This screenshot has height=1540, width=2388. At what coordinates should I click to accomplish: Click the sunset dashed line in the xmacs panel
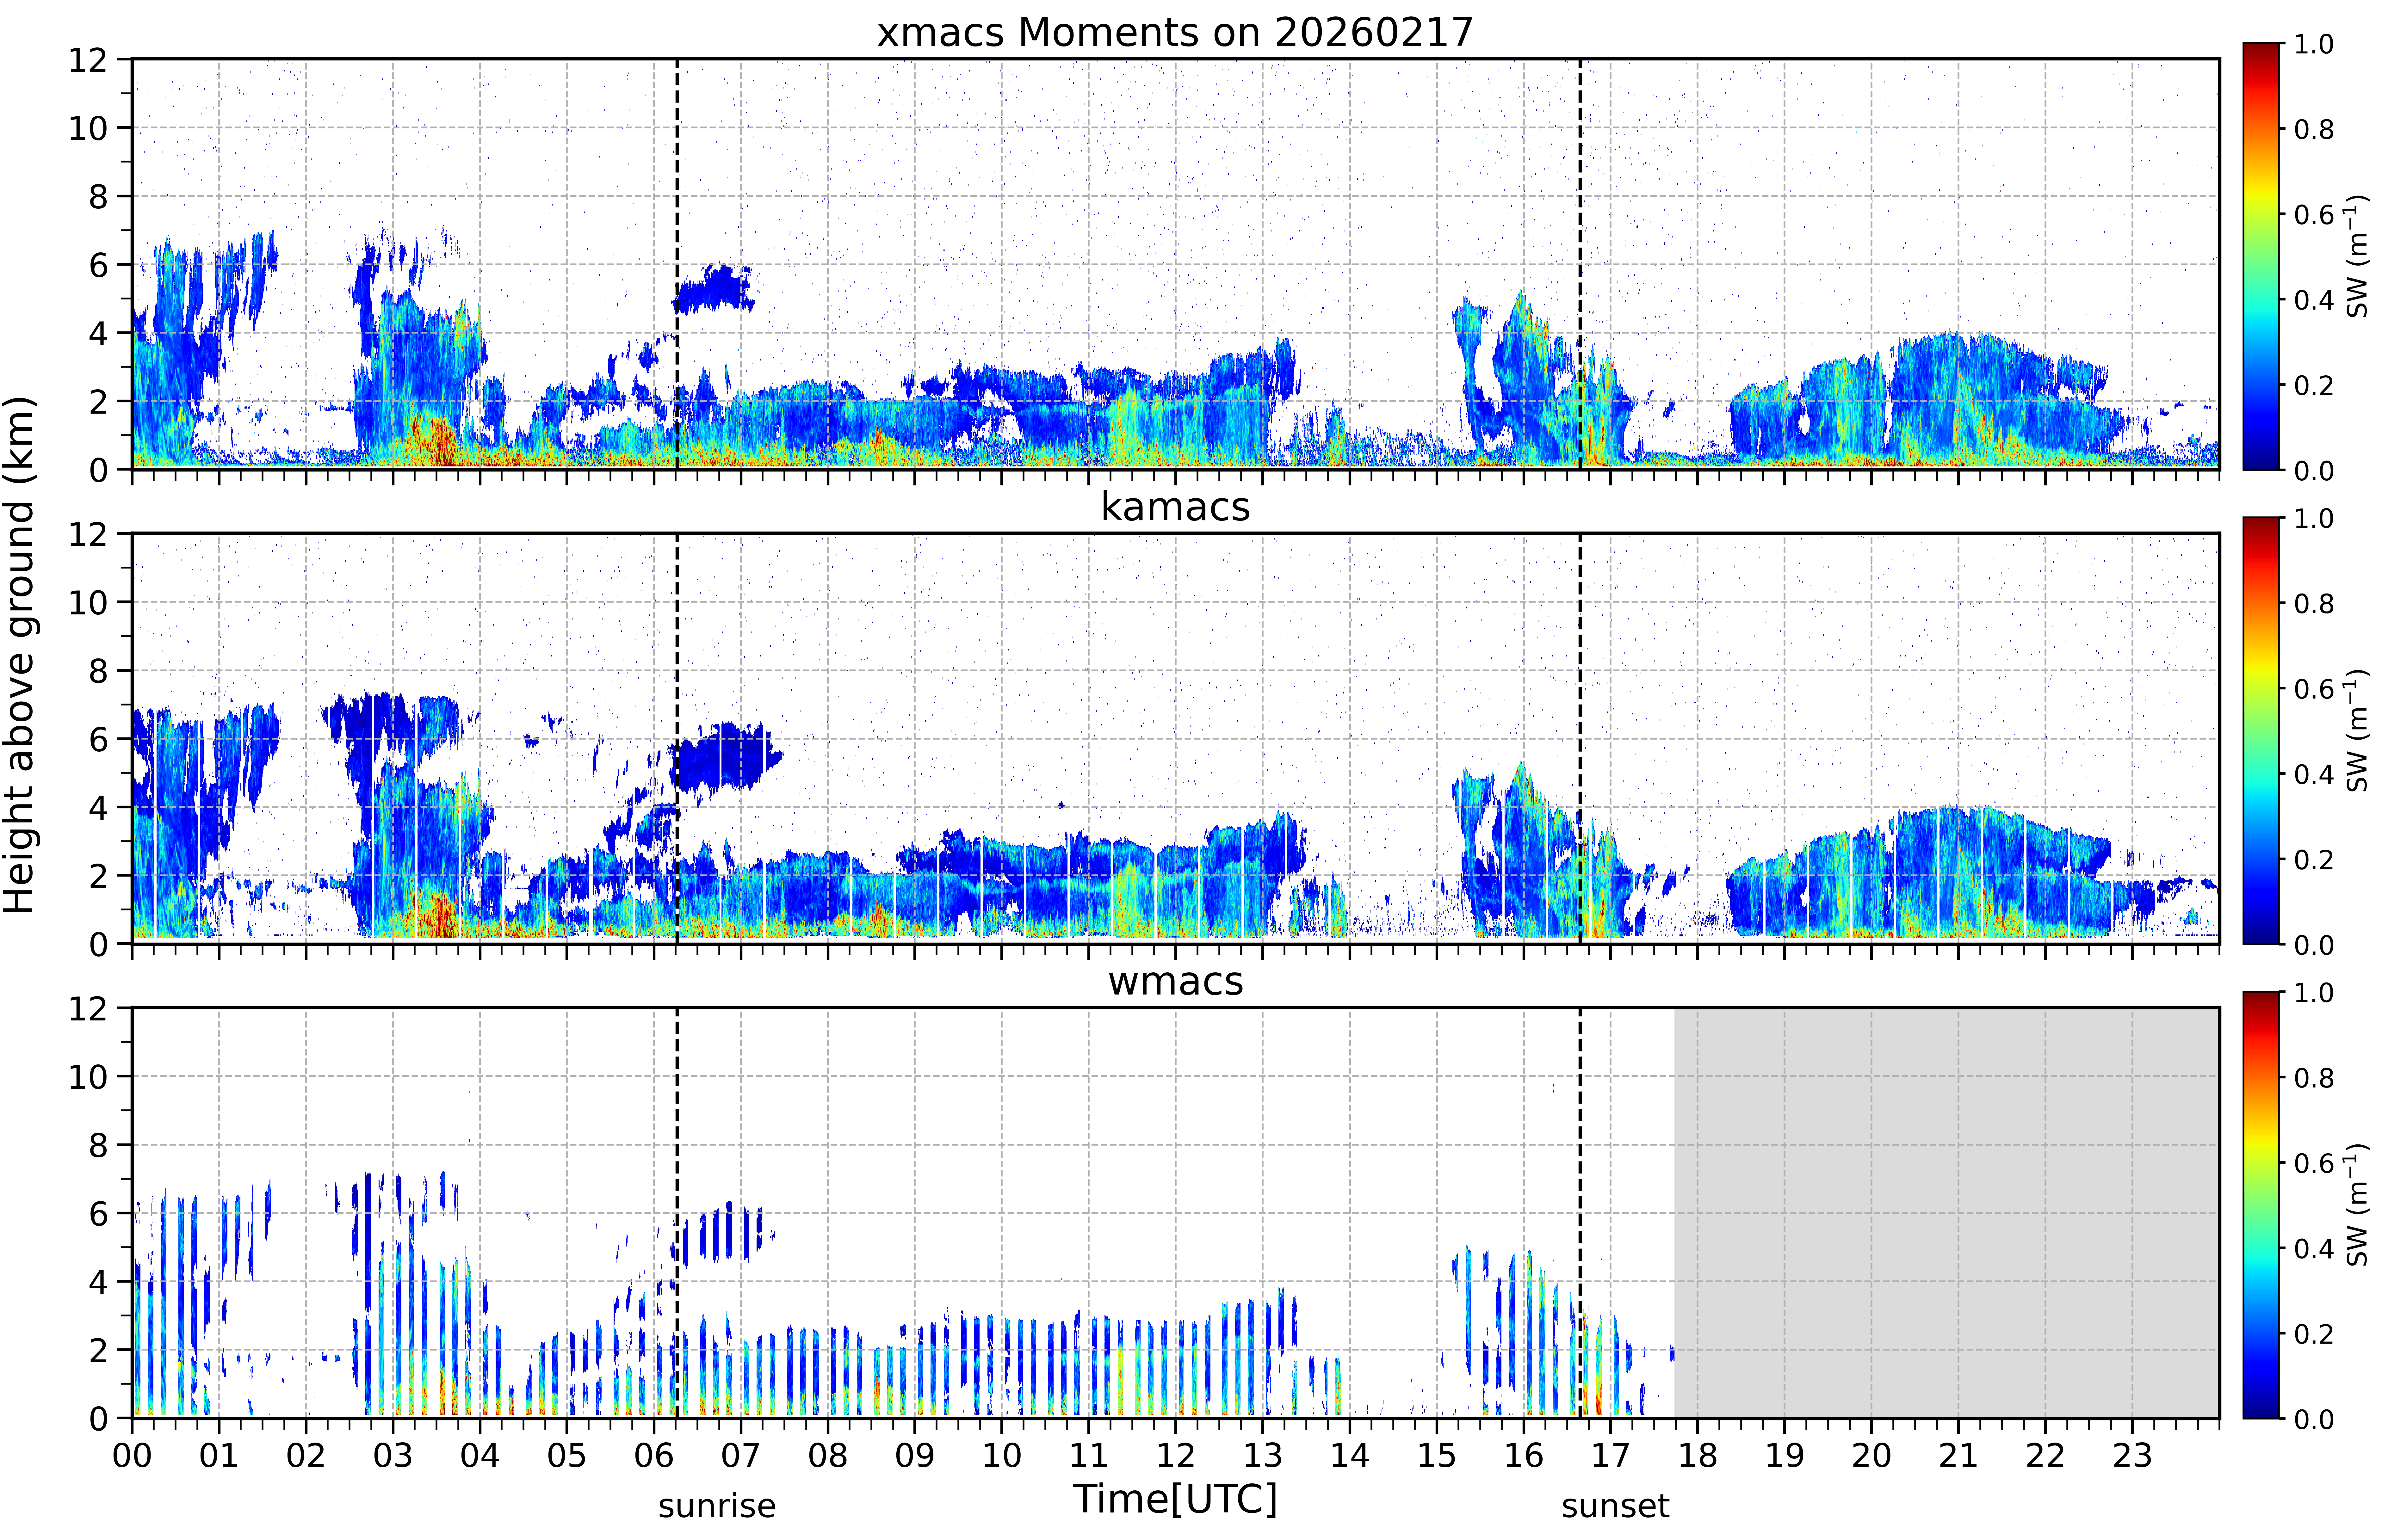tap(1580, 264)
